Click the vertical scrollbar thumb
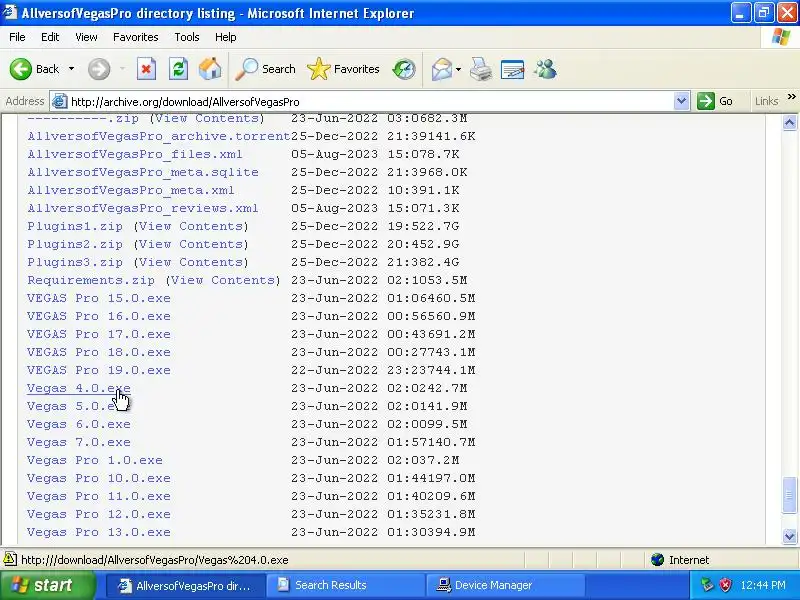Screen dimensions: 800x600 point(789,494)
